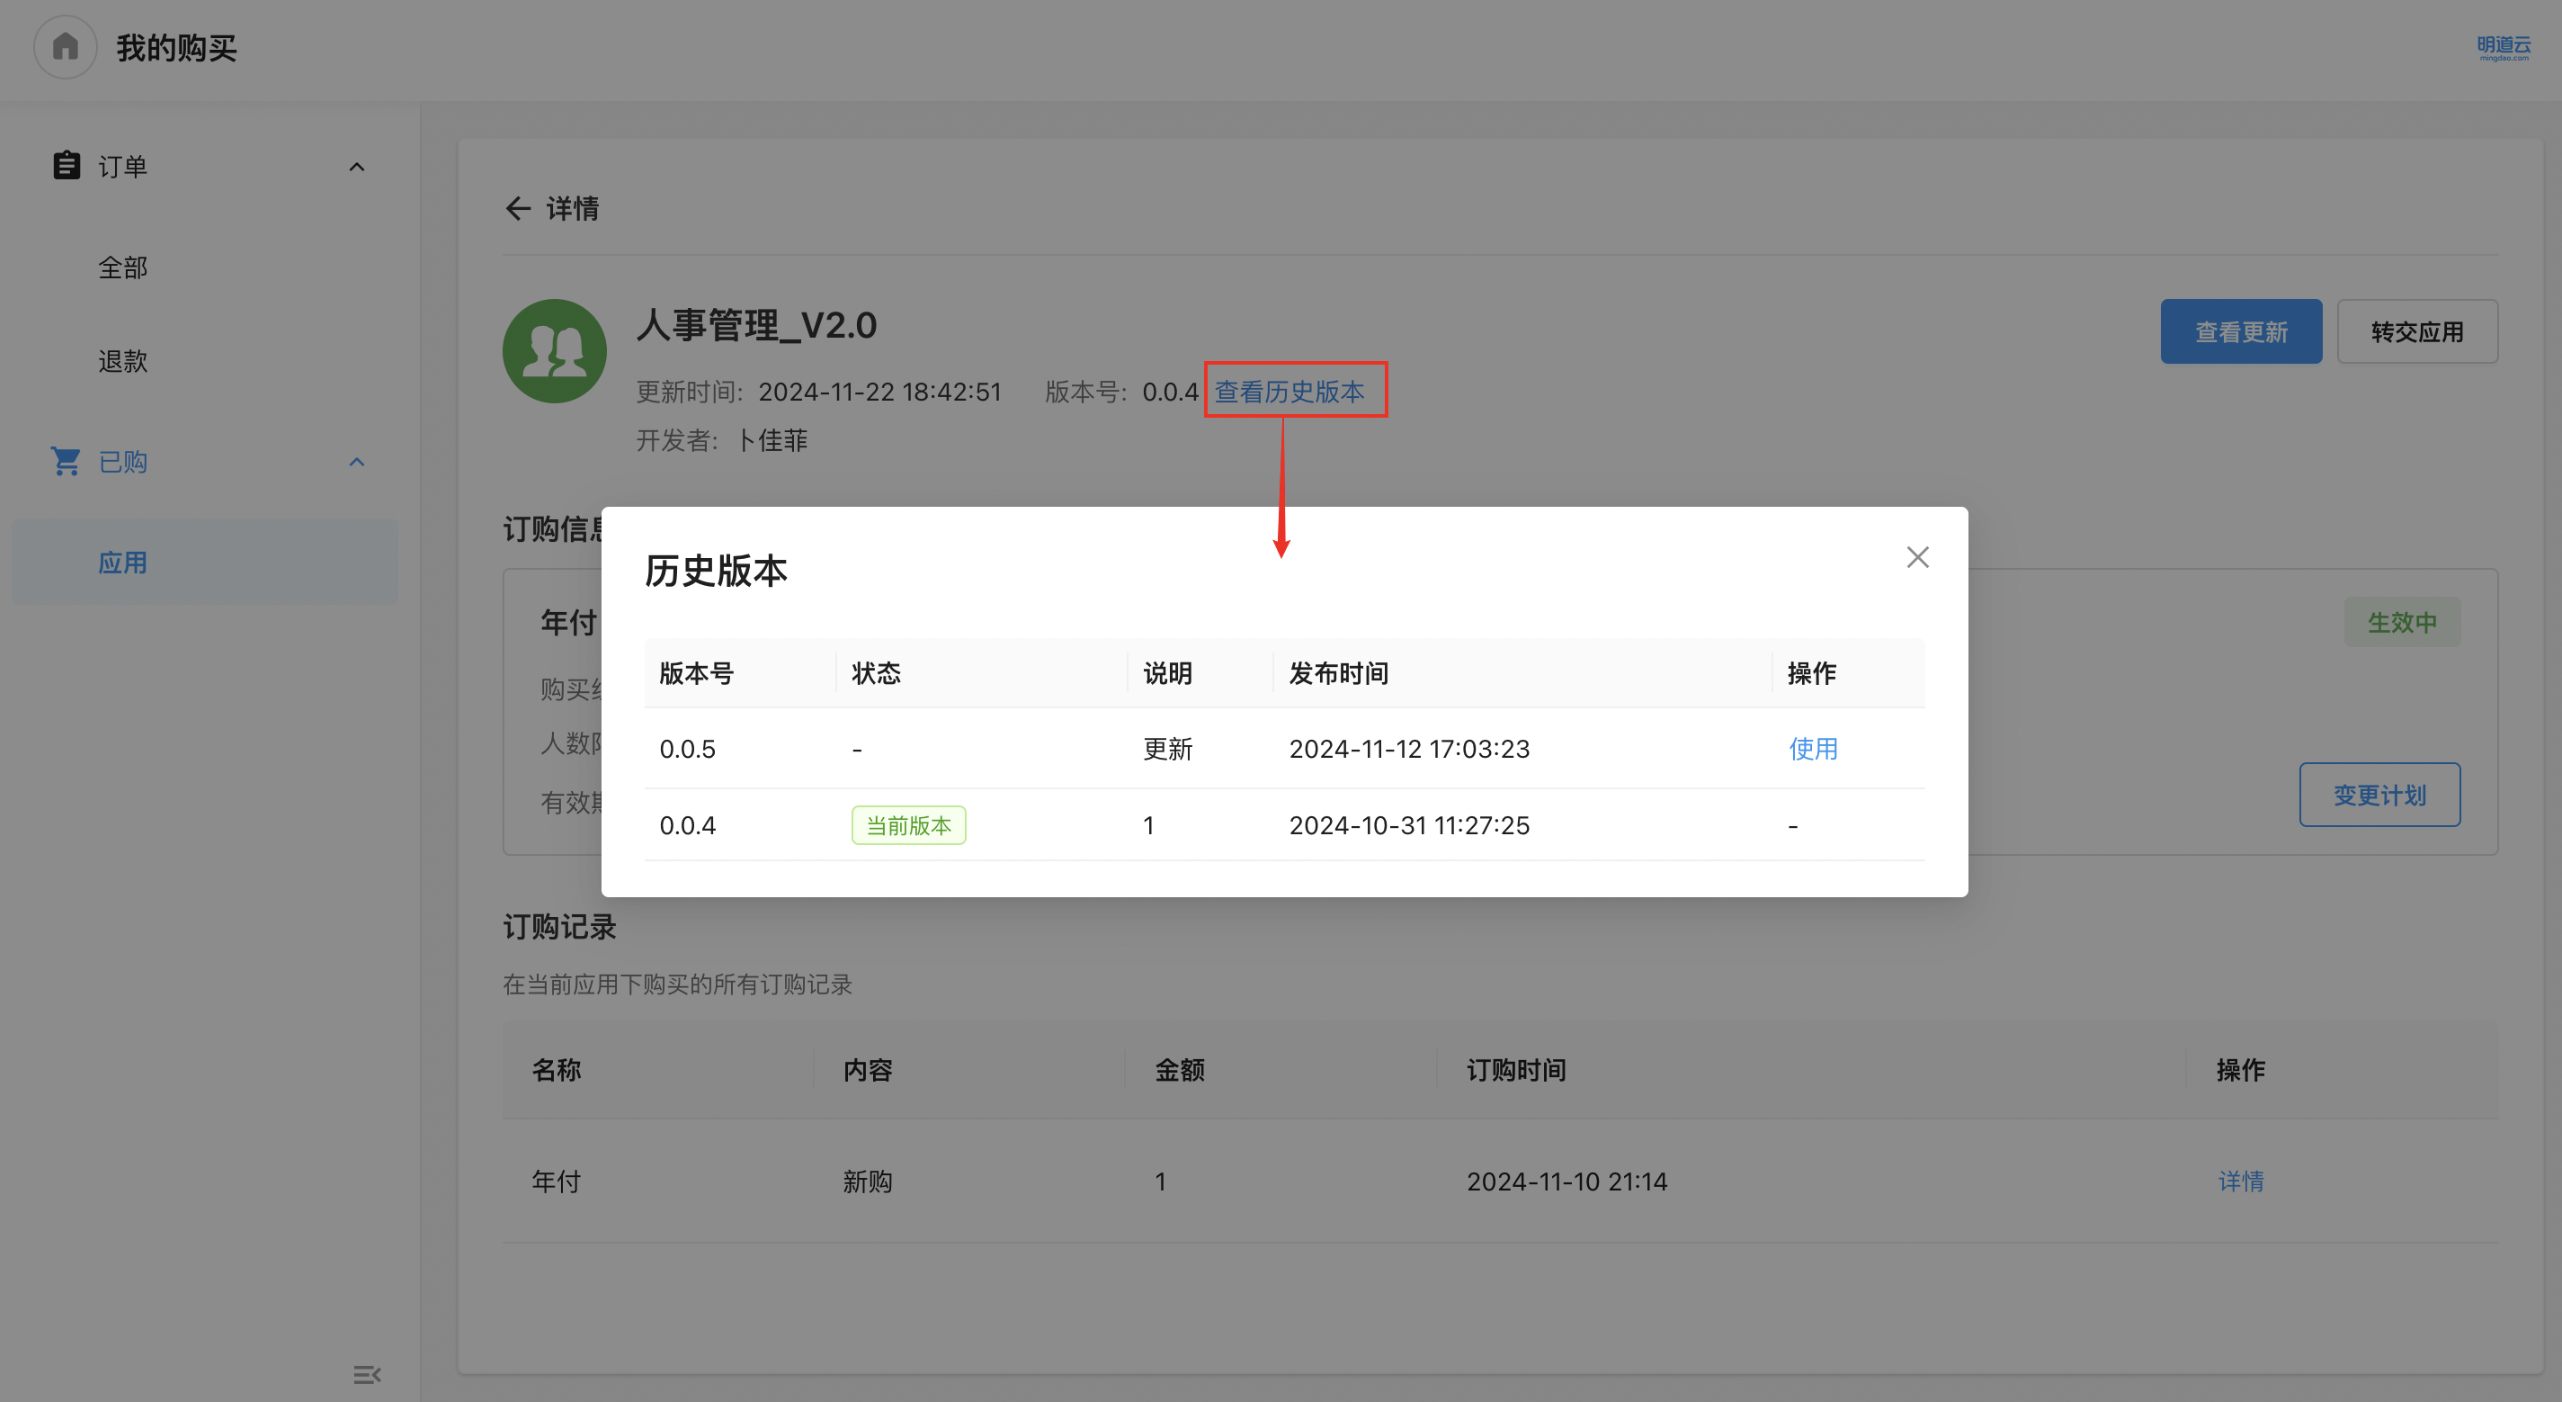Open 详情 link in 订购记录 row

coord(2240,1181)
